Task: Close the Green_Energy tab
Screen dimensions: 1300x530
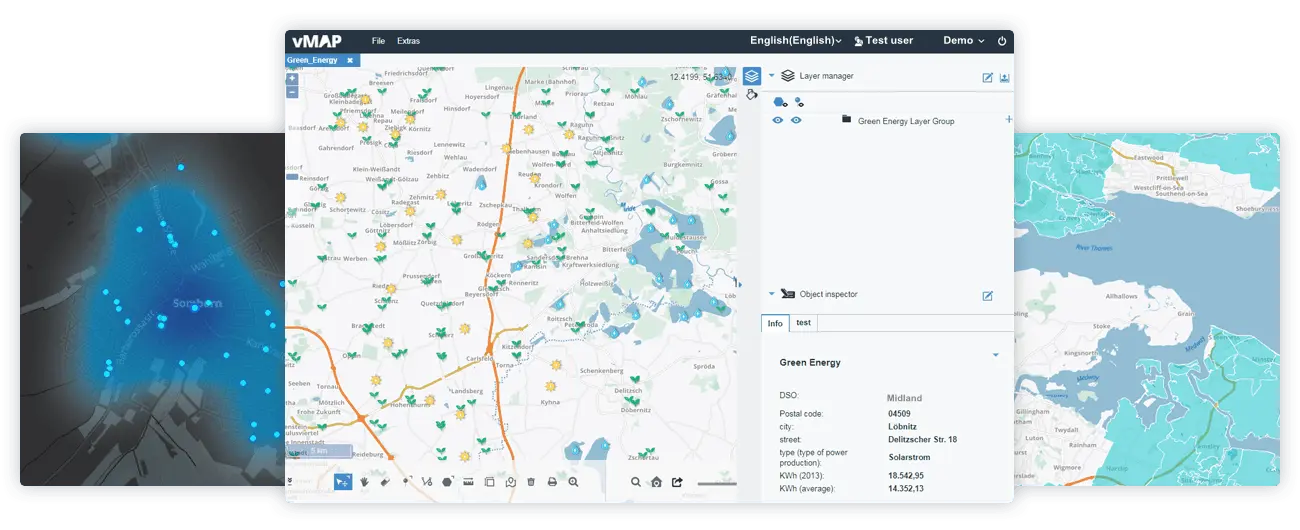Action: (x=350, y=60)
